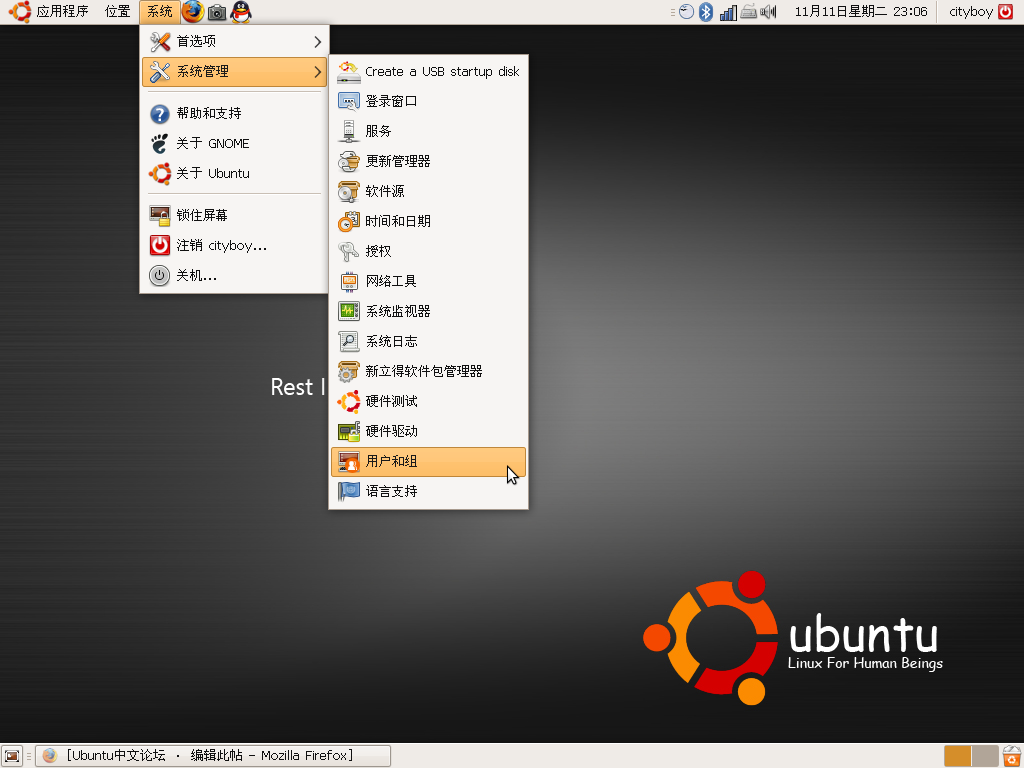The height and width of the screenshot is (768, 1024).
Task: Open the 位置 menu
Action: coord(118,11)
